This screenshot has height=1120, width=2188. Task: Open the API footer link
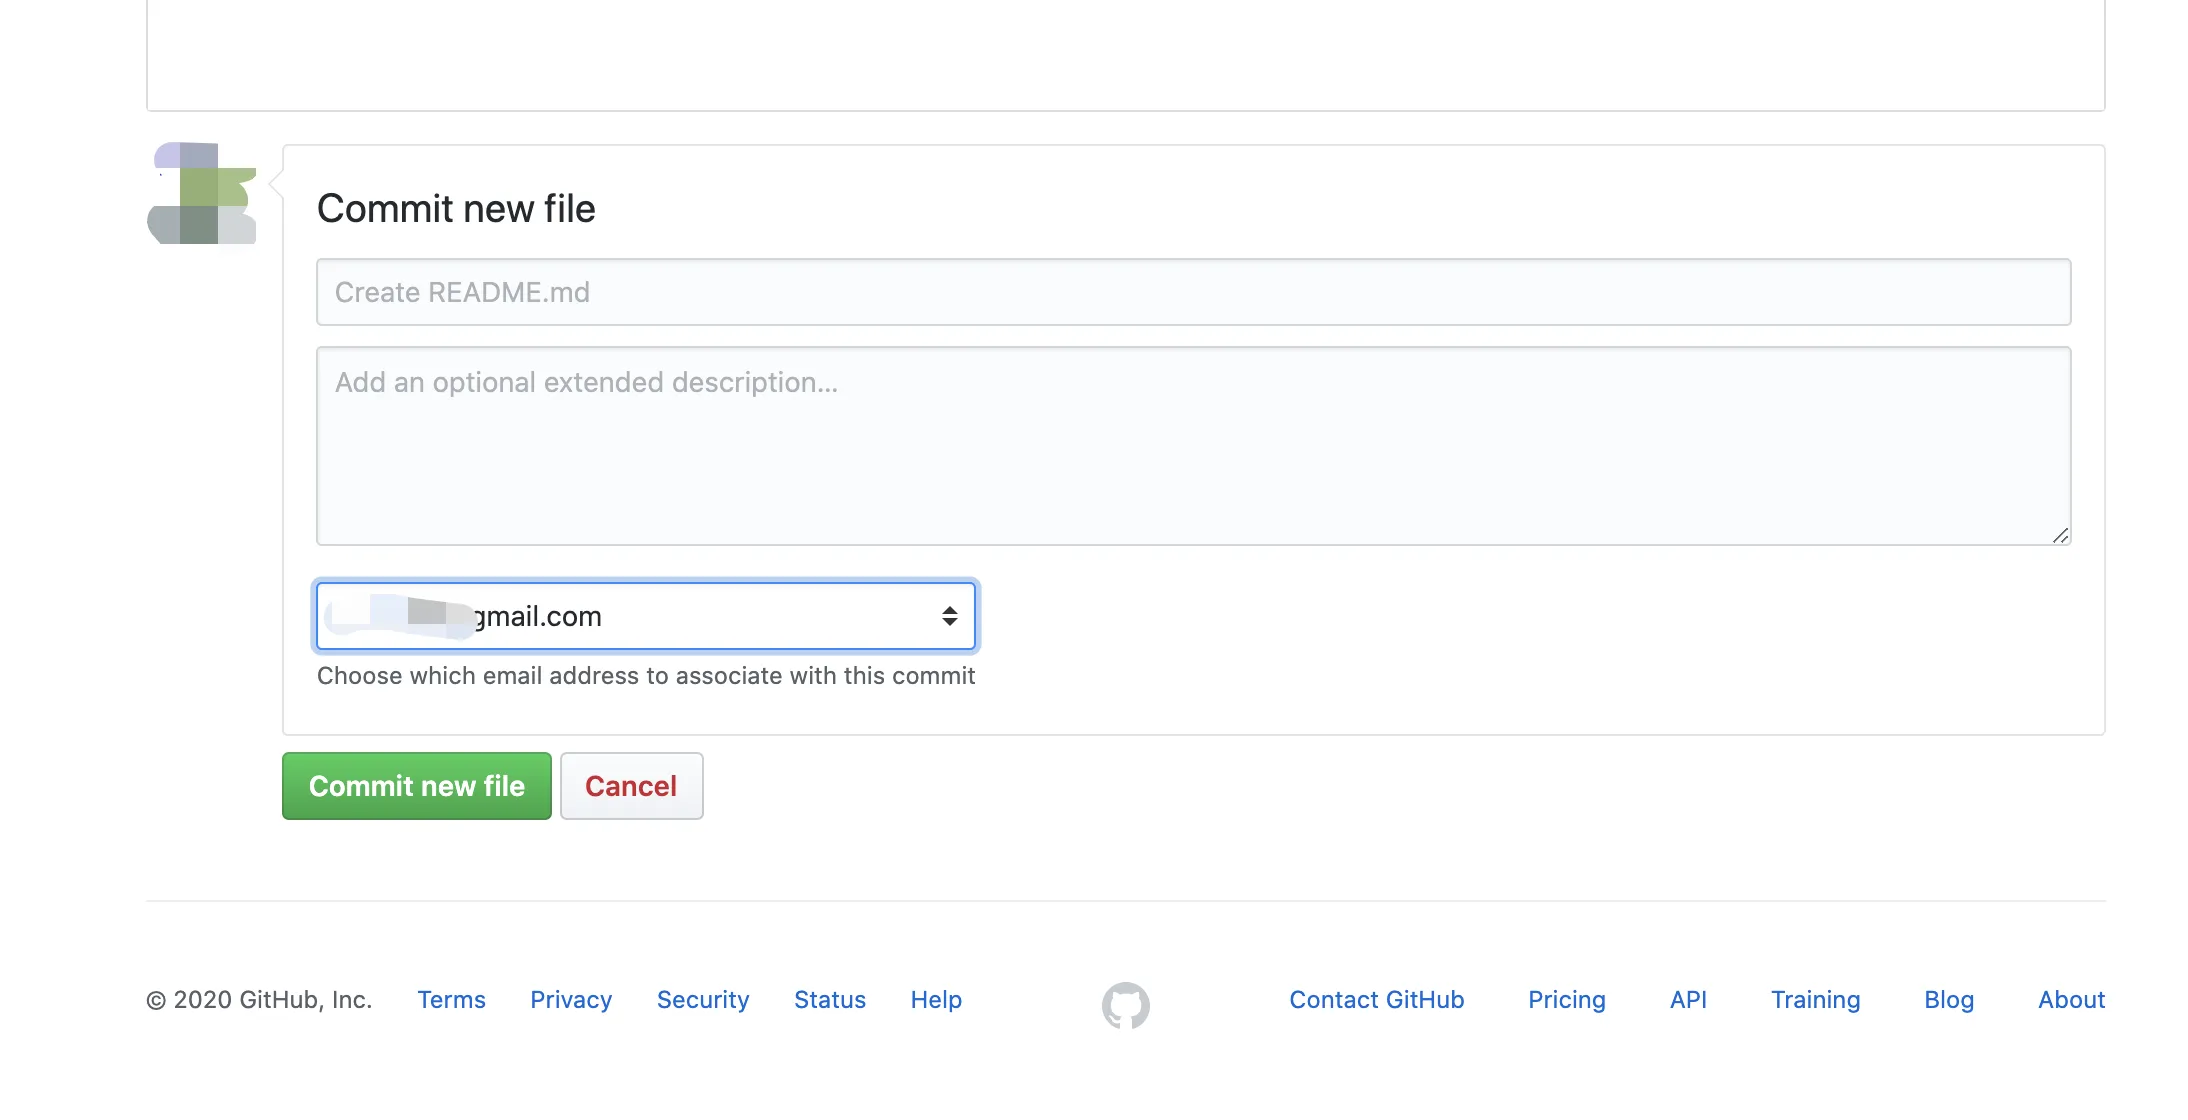[1687, 1000]
